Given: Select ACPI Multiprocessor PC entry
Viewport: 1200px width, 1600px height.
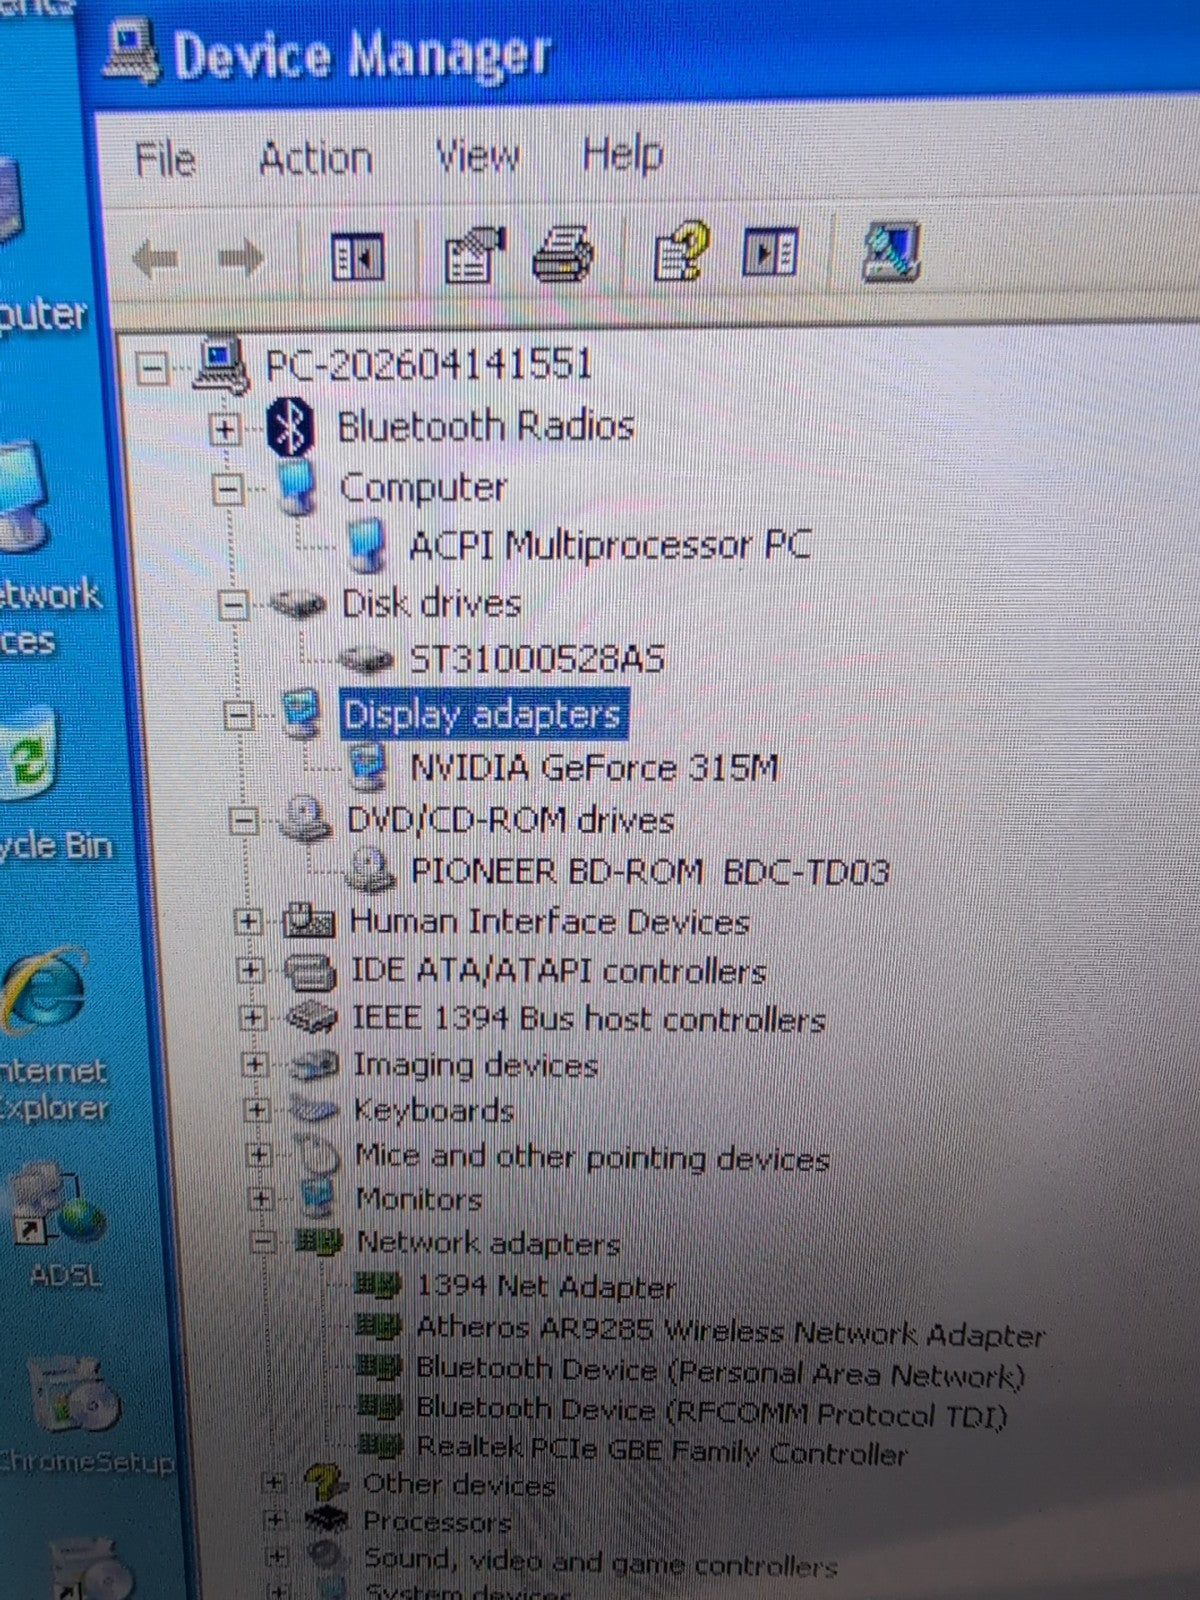Looking at the screenshot, I should (x=610, y=545).
